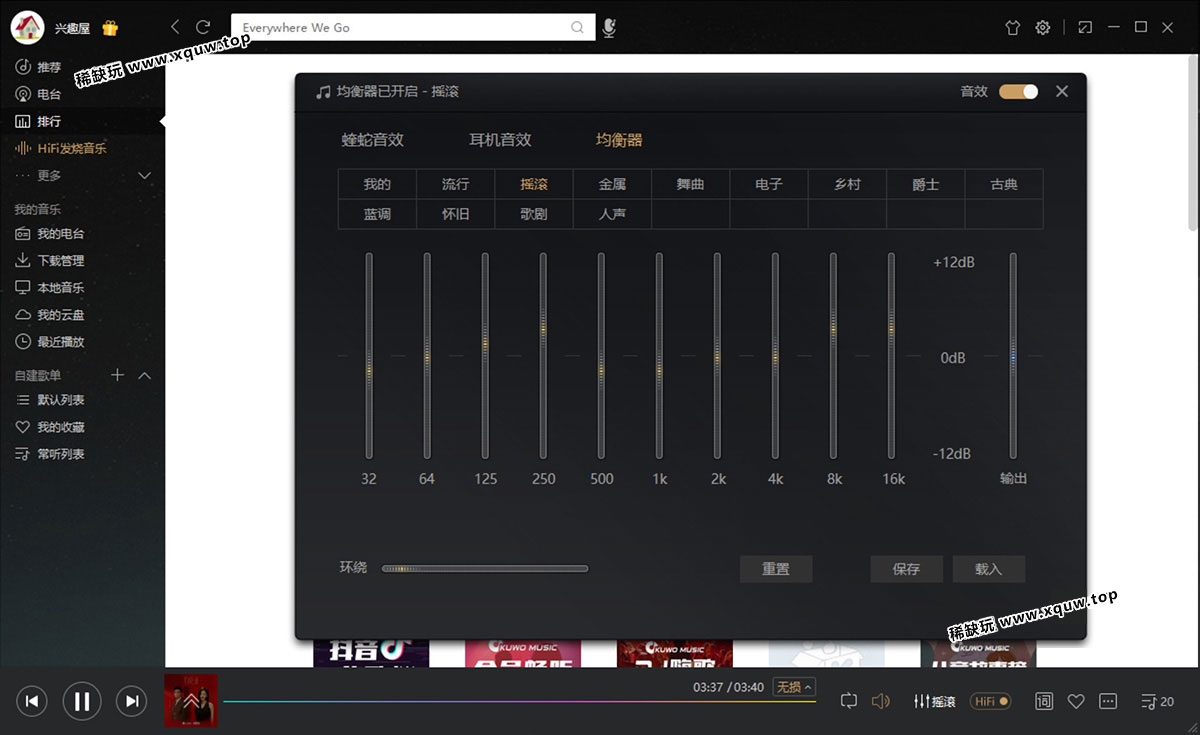
Task: Close the equalizer dialog
Action: (x=1062, y=91)
